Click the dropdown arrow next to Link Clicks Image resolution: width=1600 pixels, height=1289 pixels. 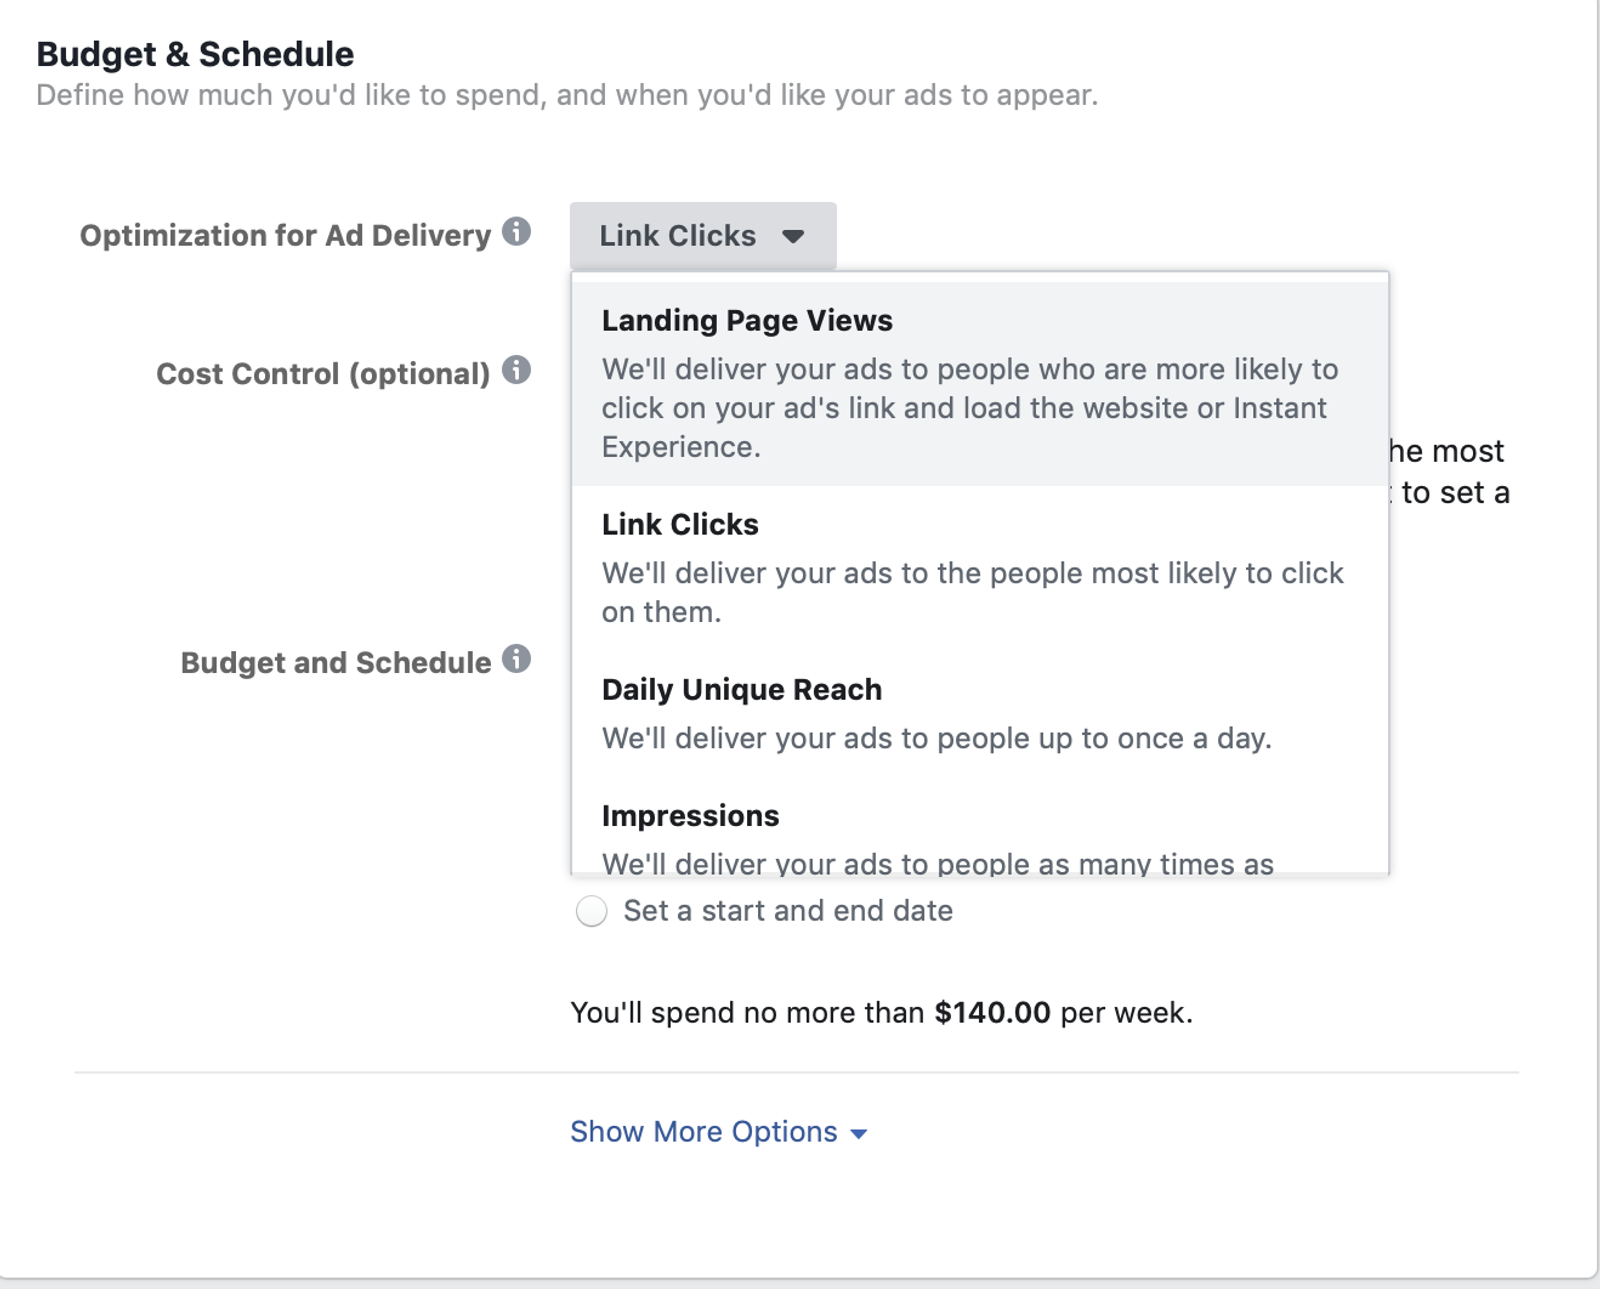click(793, 237)
